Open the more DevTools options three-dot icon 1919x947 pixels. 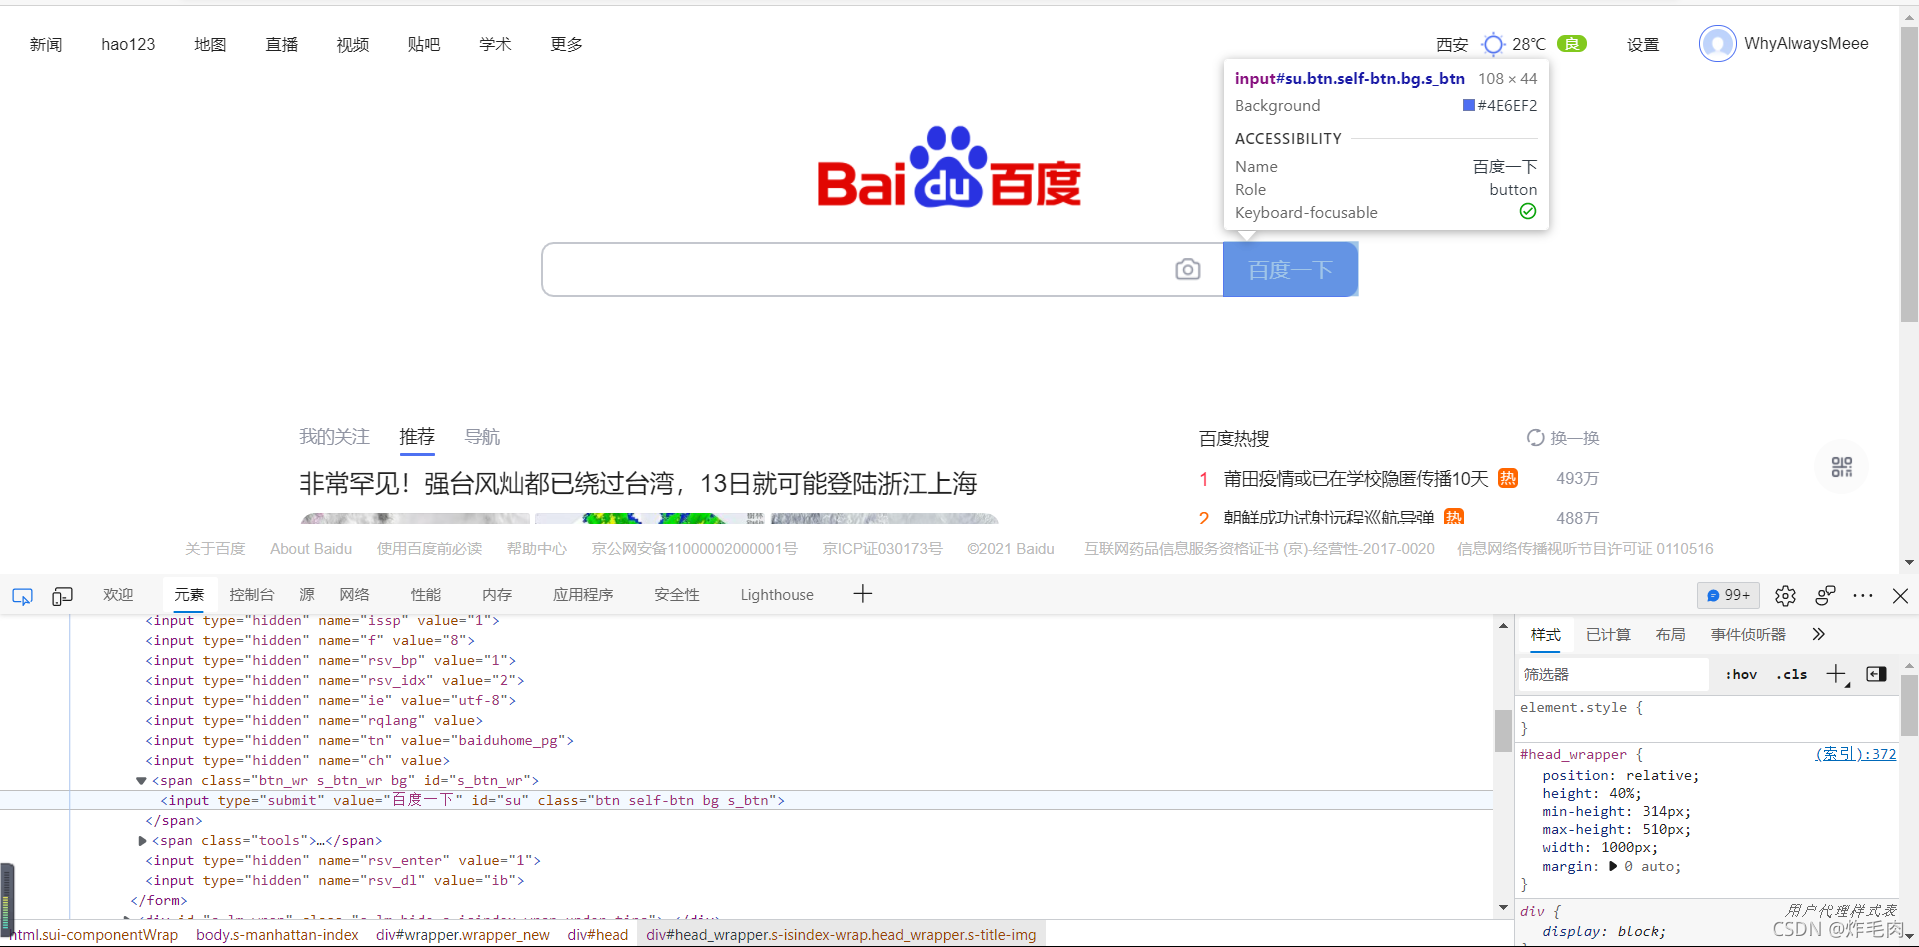1863,596
